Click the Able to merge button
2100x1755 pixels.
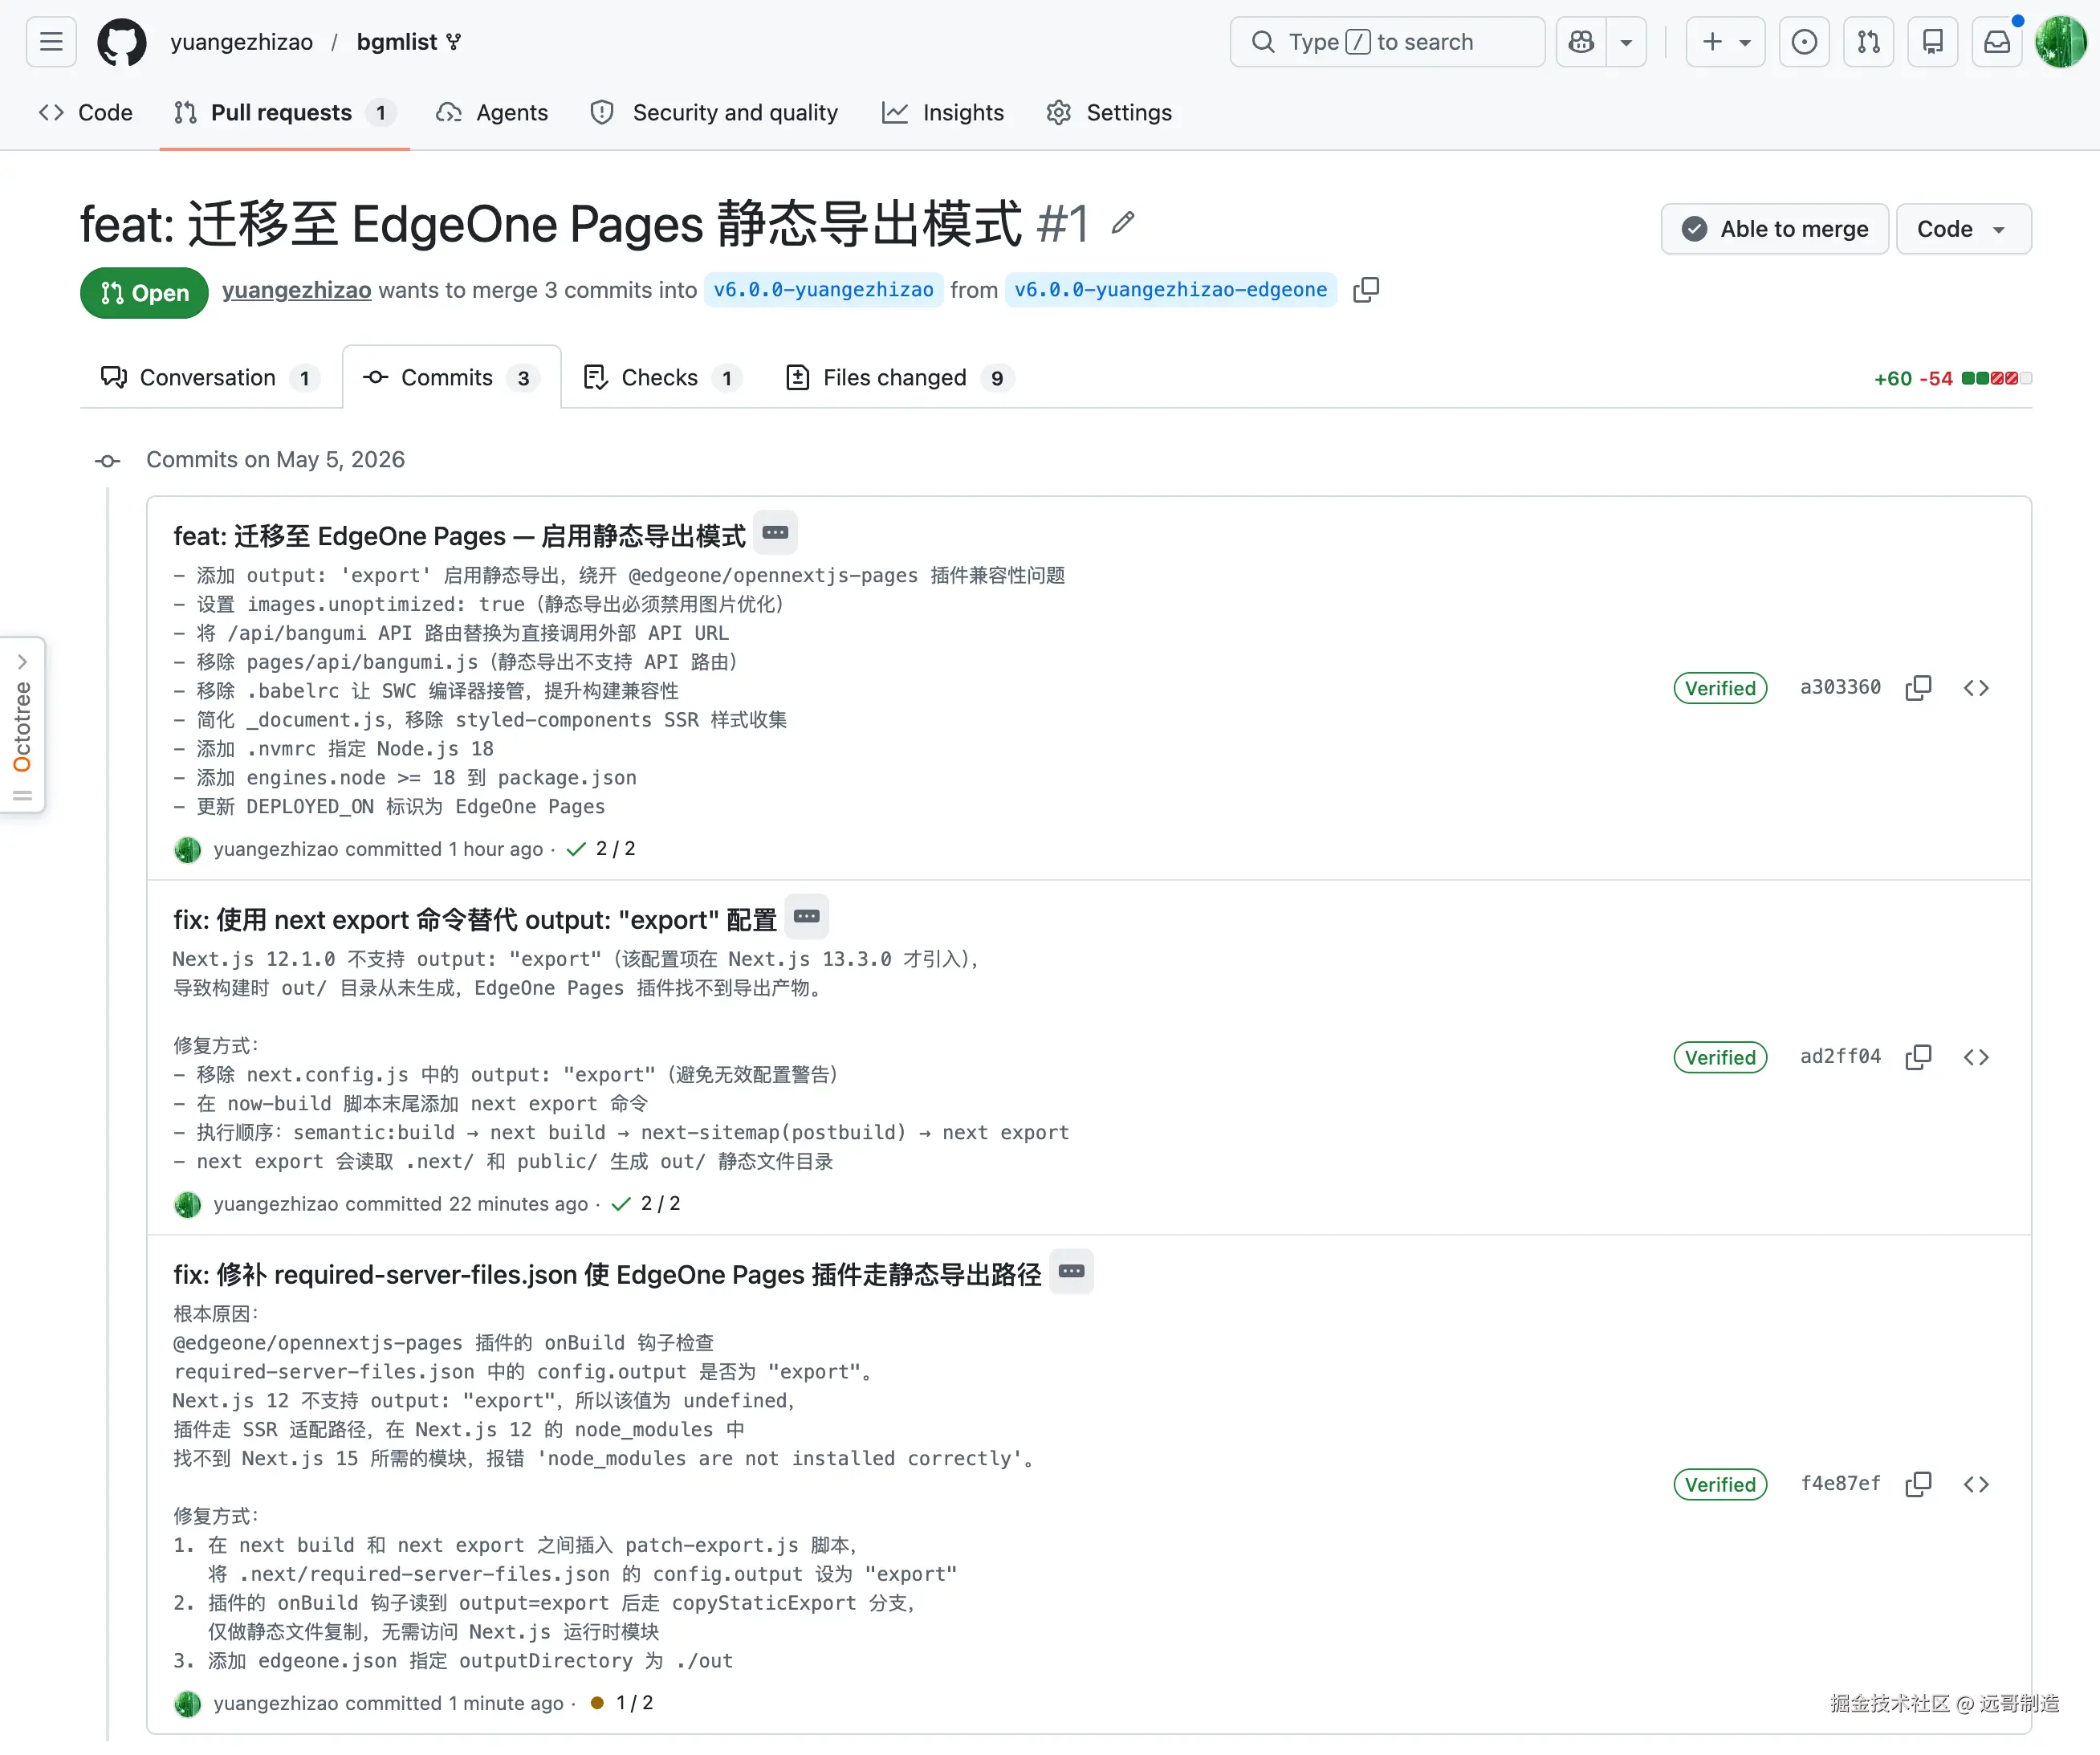point(1774,229)
